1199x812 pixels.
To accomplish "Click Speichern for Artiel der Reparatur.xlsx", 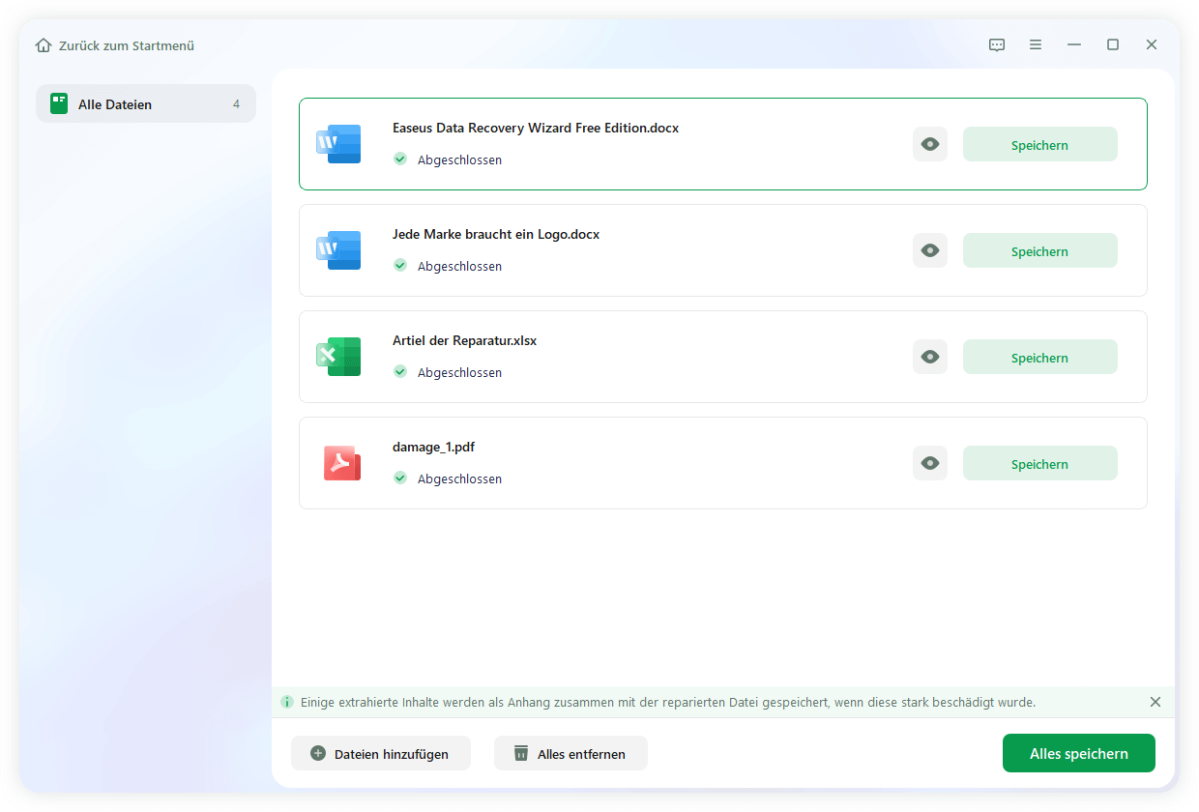I will pyautogui.click(x=1039, y=356).
